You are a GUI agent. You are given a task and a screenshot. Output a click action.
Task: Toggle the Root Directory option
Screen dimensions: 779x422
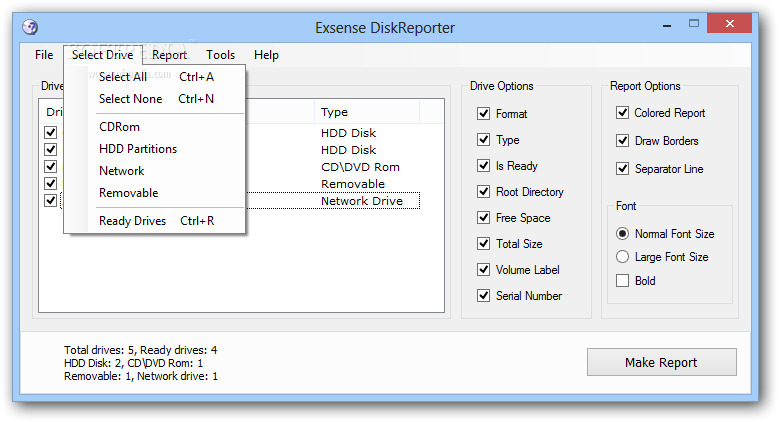pos(483,191)
